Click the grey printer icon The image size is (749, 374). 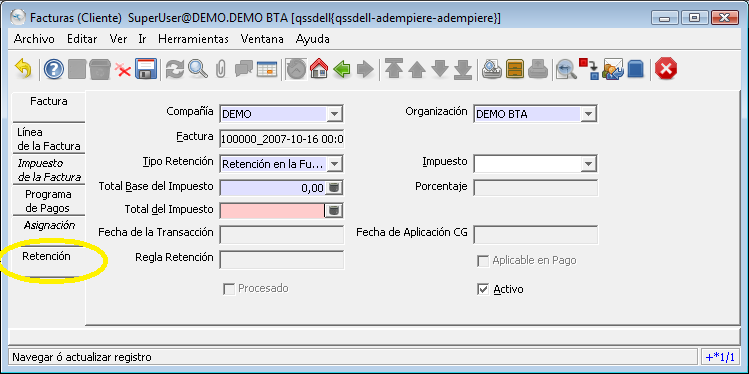(x=537, y=70)
